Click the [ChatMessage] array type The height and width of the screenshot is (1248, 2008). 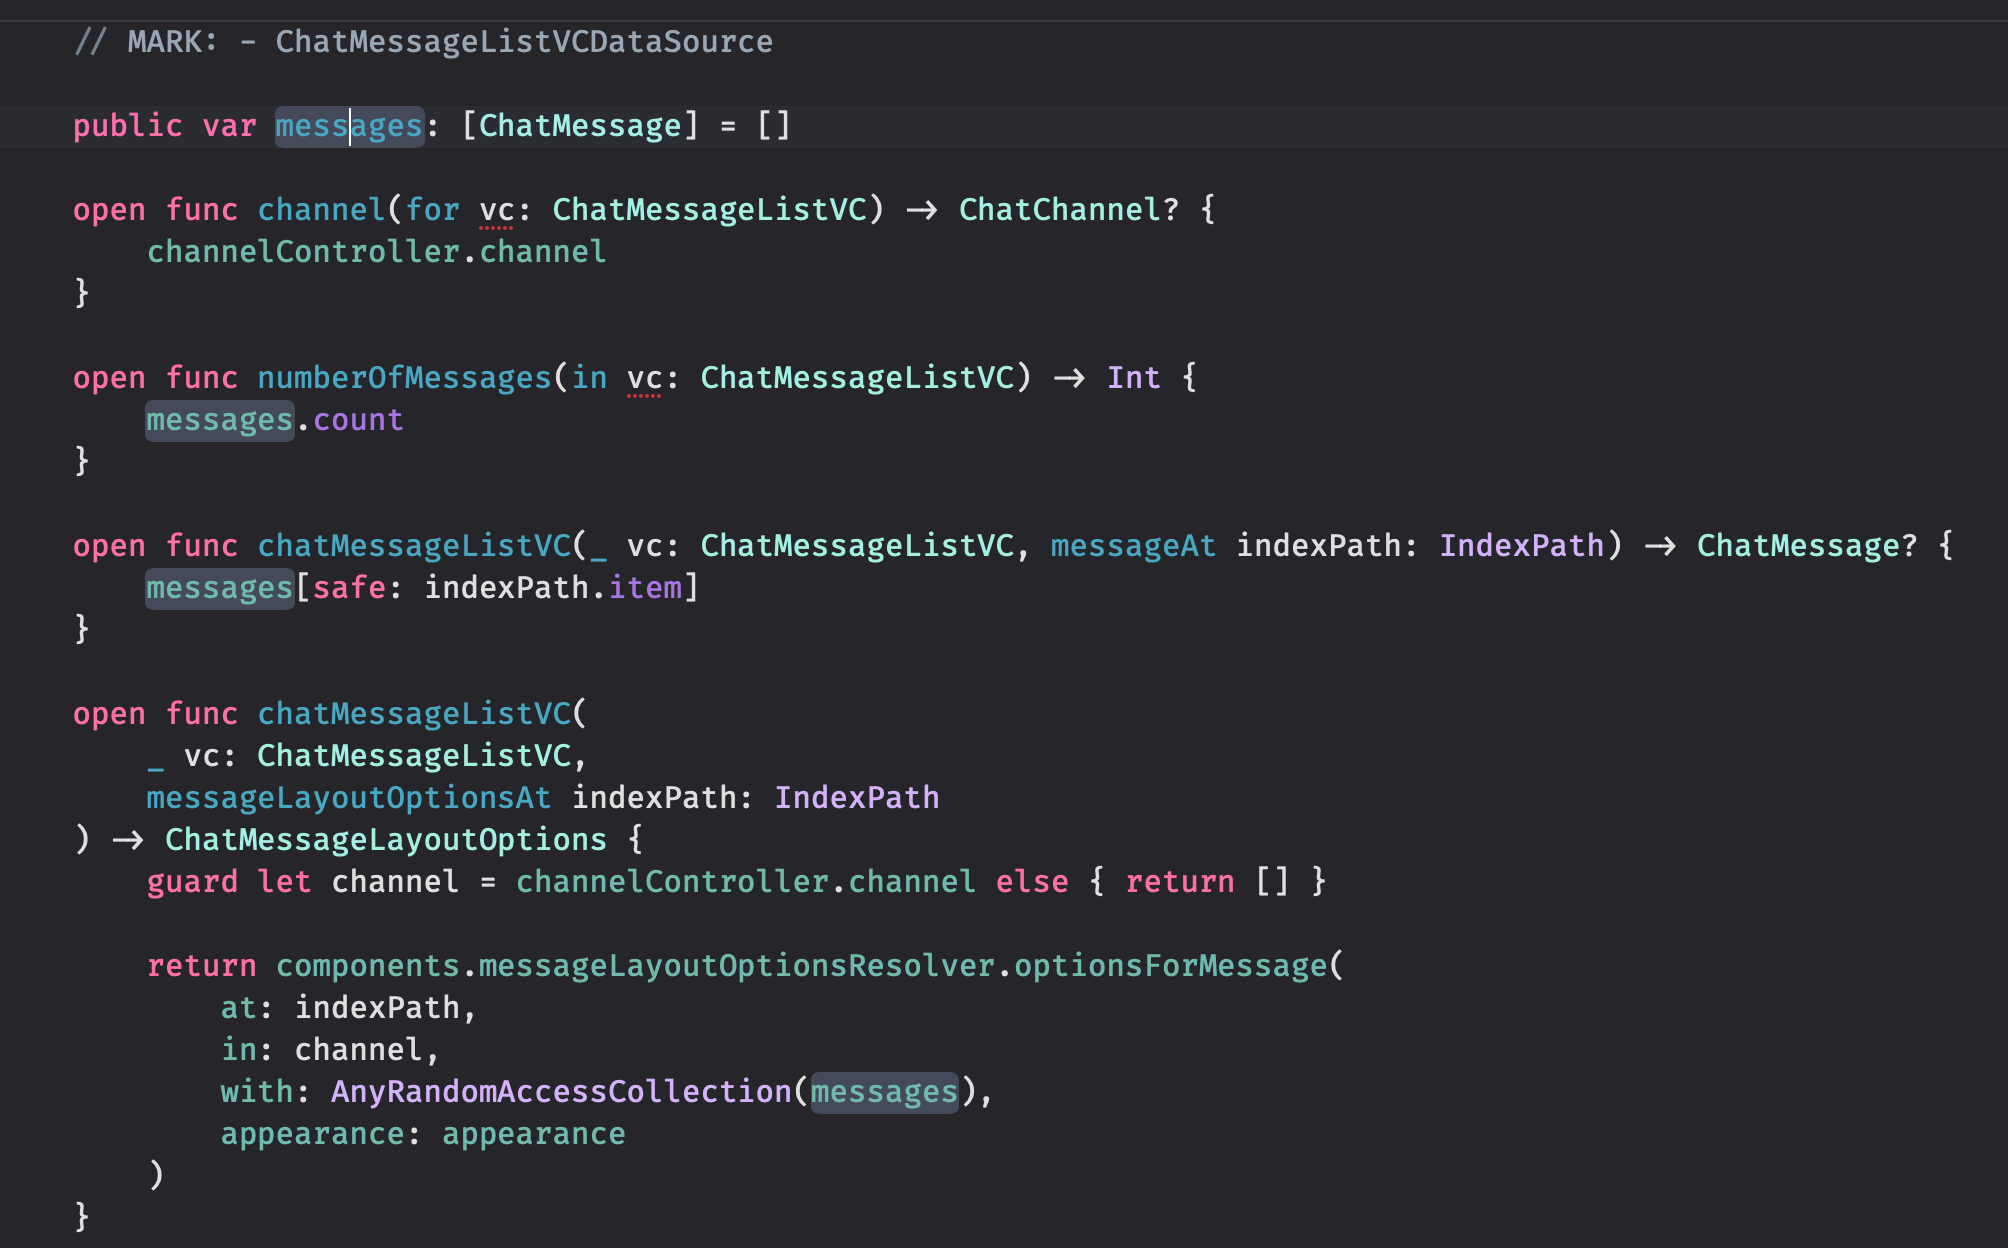580,126
